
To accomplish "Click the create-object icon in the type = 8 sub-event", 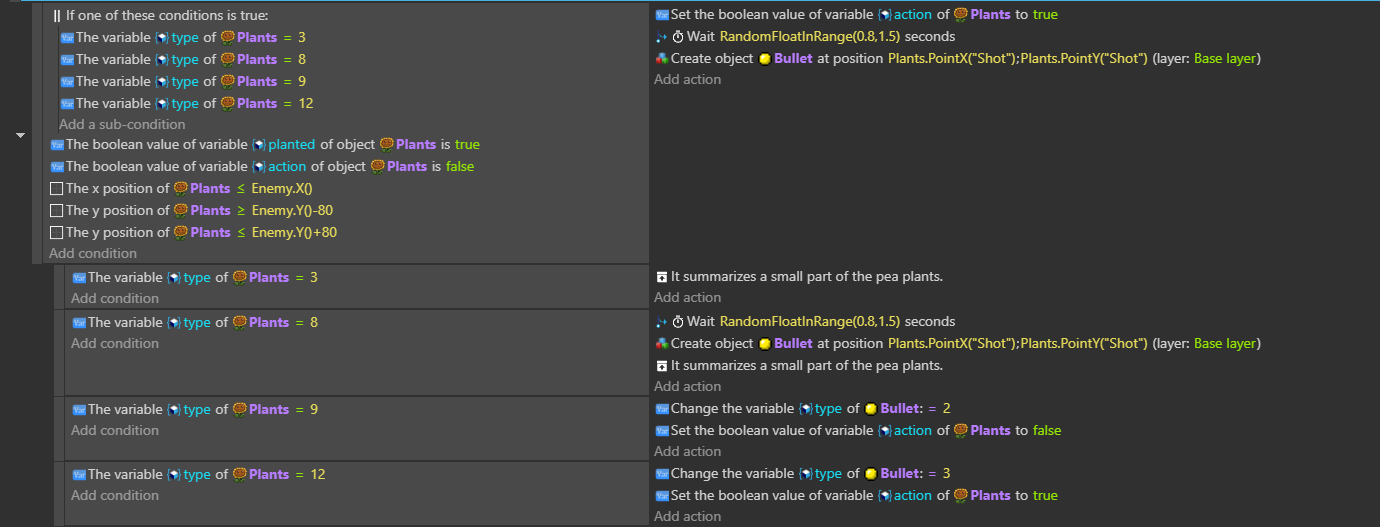I will 661,344.
